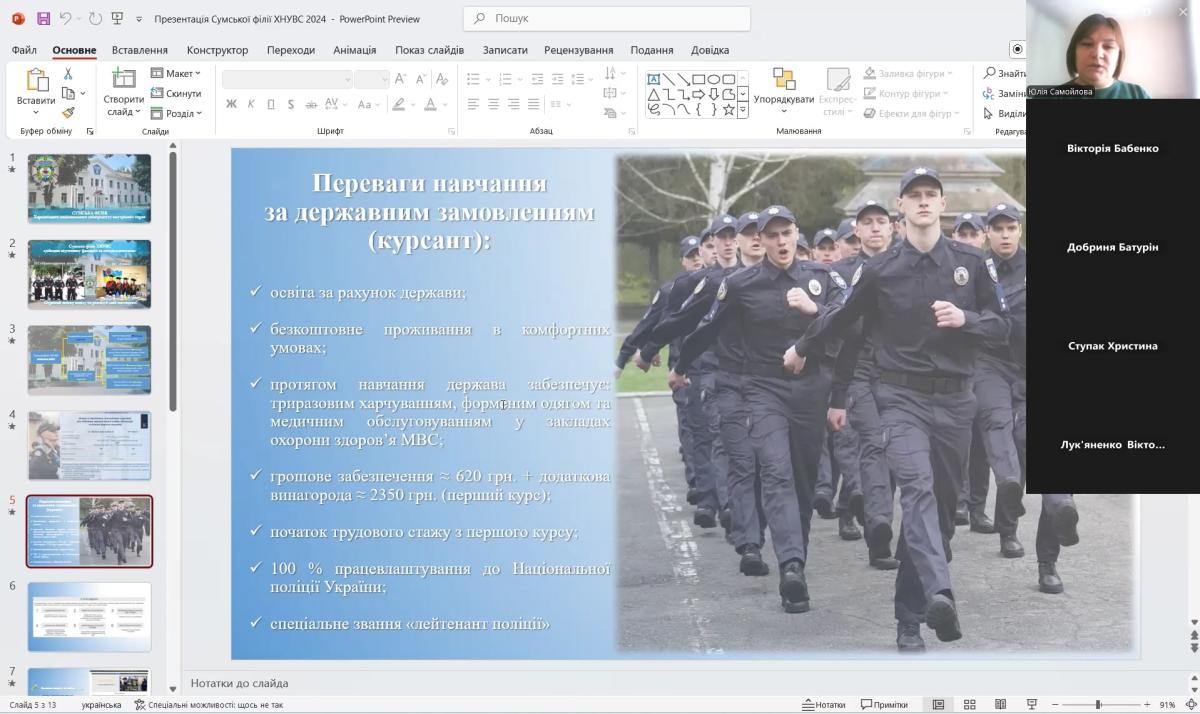Select slide 4 thumbnail in slide panel
Image resolution: width=1200 pixels, height=714 pixels.
click(x=90, y=445)
